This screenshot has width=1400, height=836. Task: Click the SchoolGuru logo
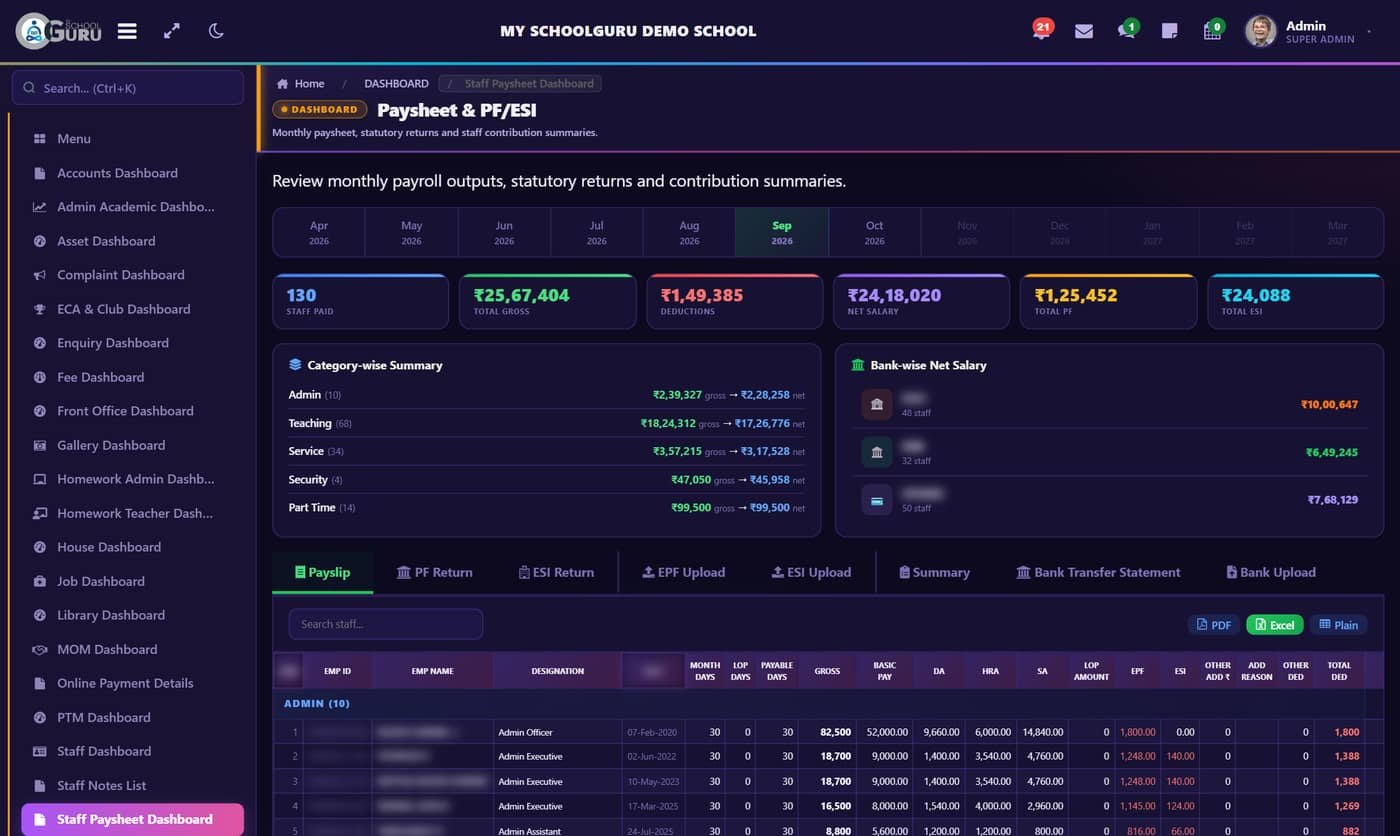[58, 31]
